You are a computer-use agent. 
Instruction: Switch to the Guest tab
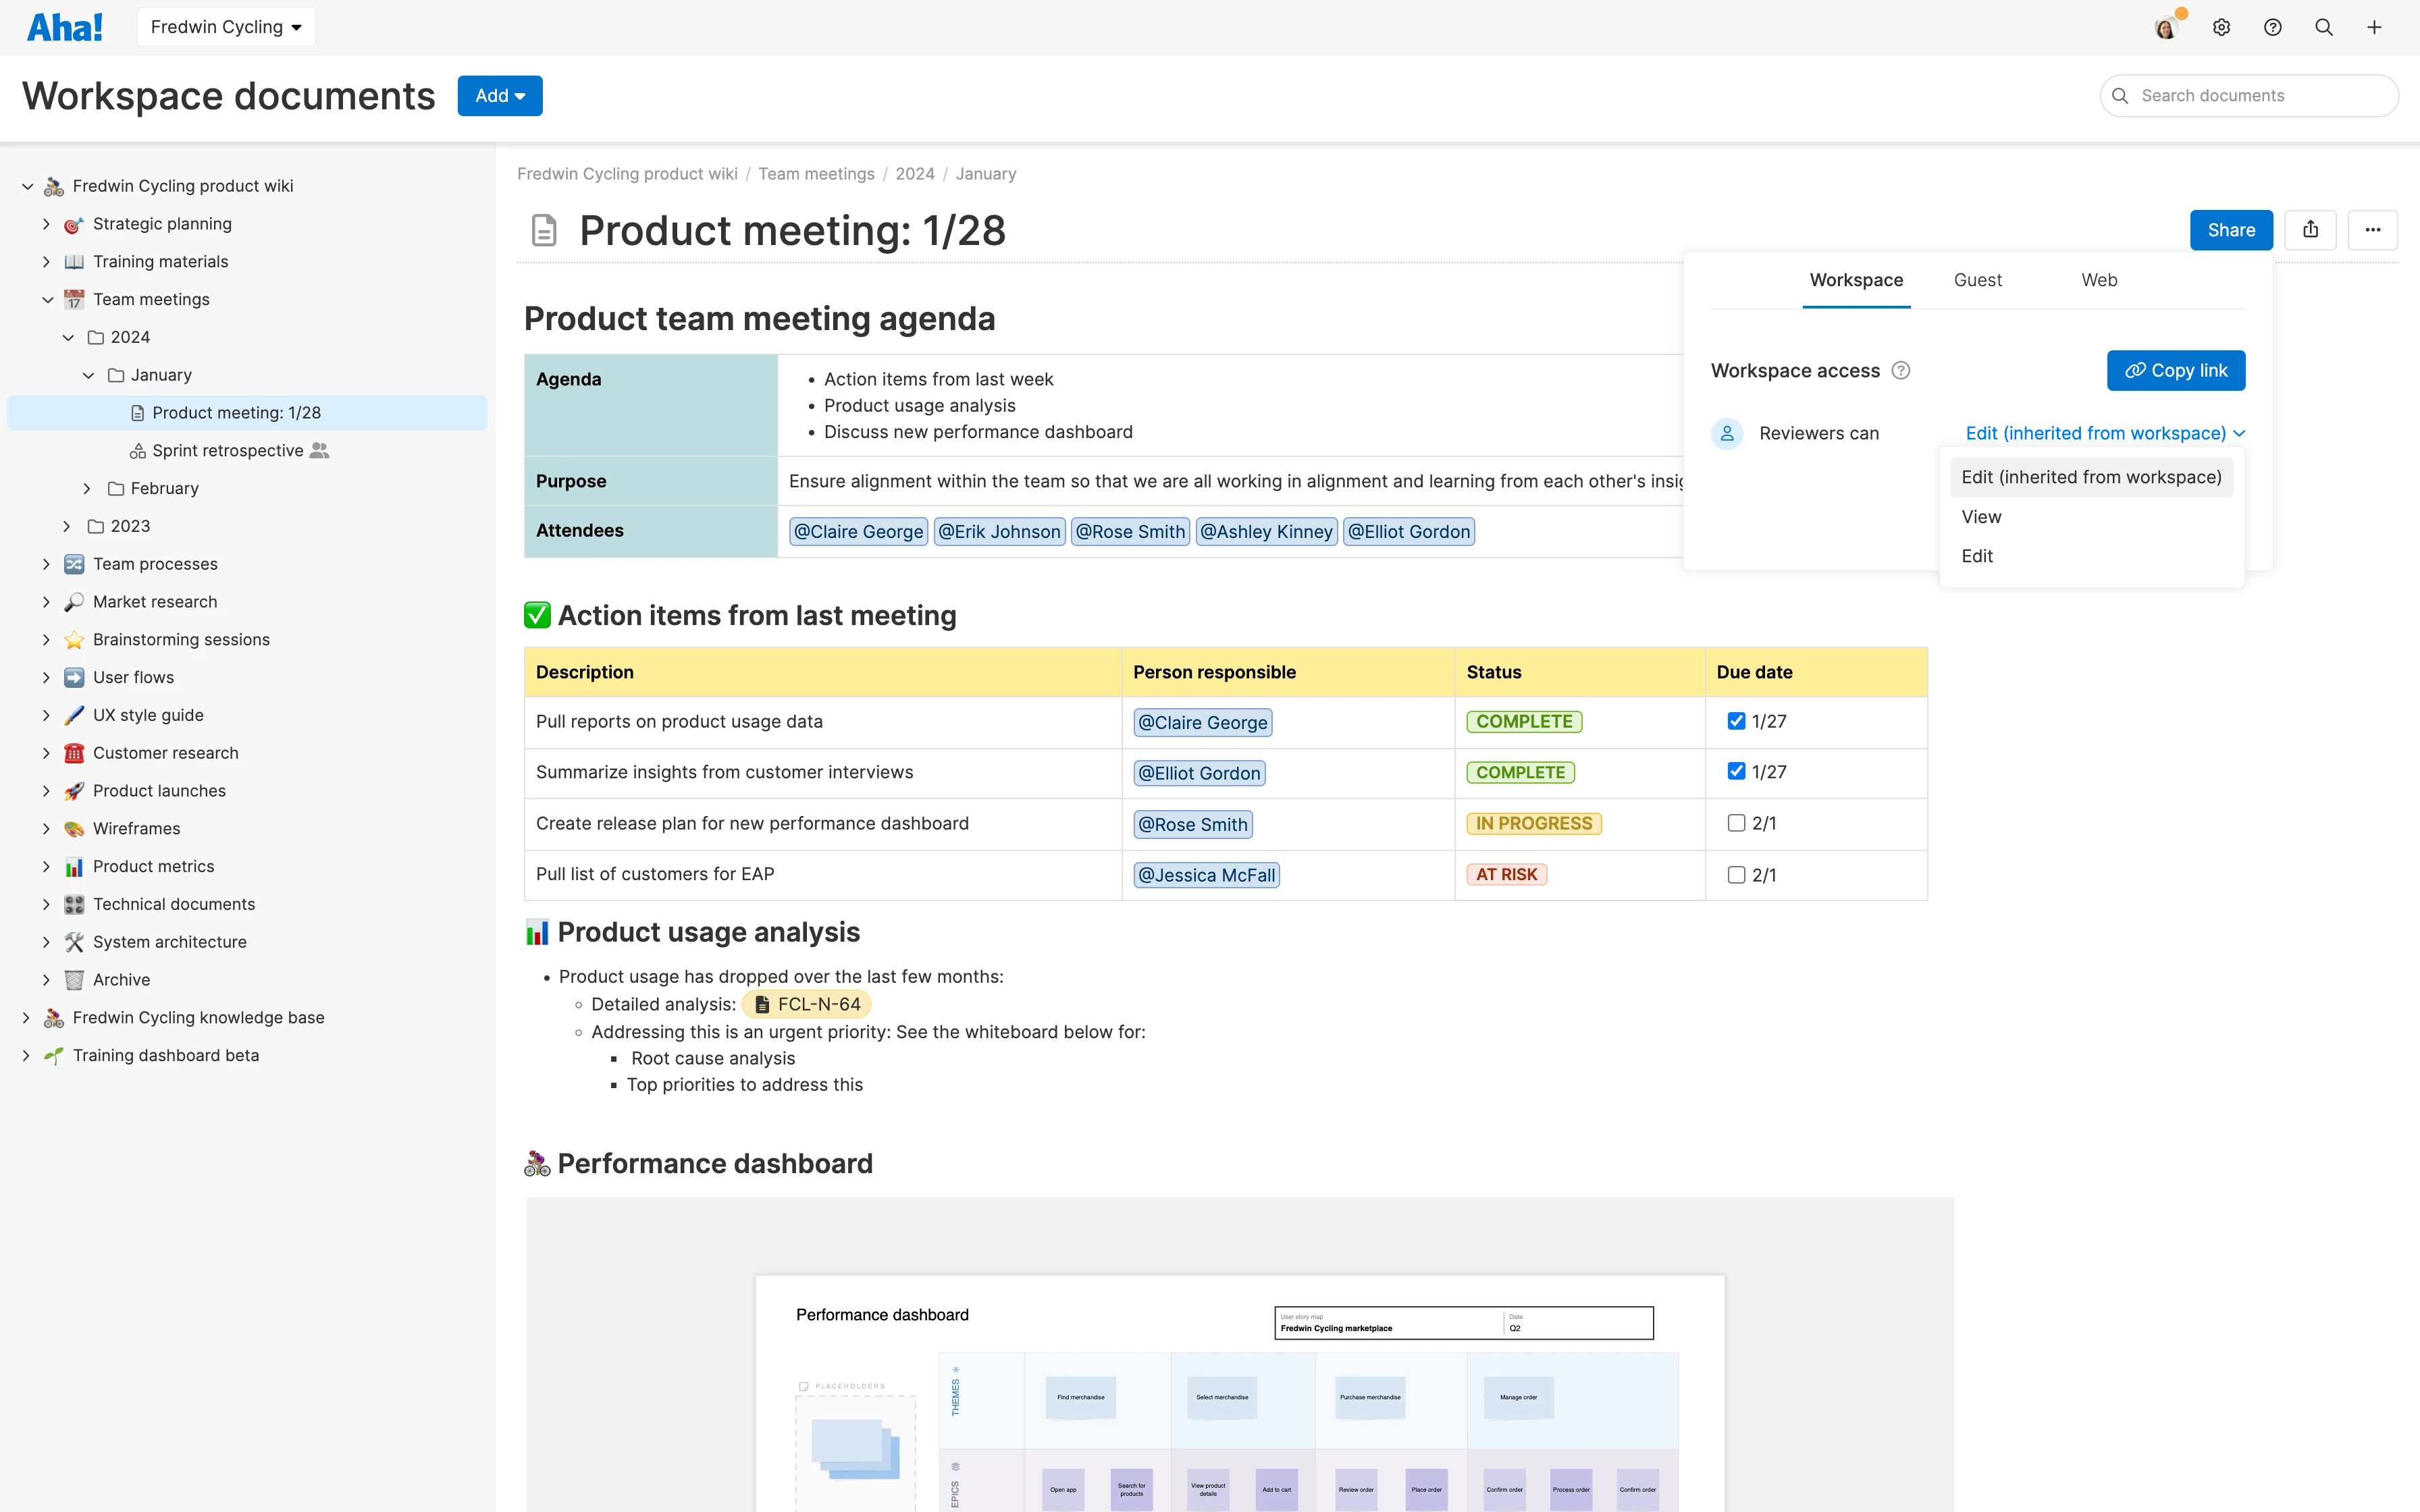pyautogui.click(x=1977, y=280)
